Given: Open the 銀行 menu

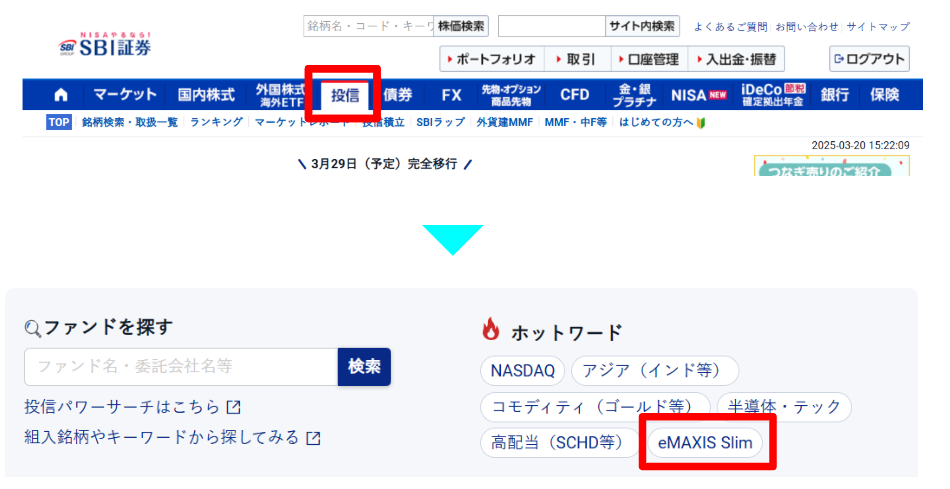Looking at the screenshot, I should (834, 95).
